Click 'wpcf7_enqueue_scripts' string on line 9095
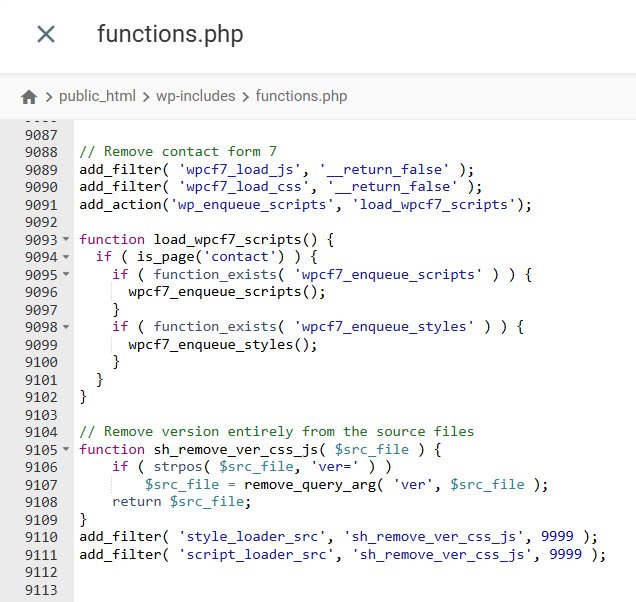 [x=388, y=275]
